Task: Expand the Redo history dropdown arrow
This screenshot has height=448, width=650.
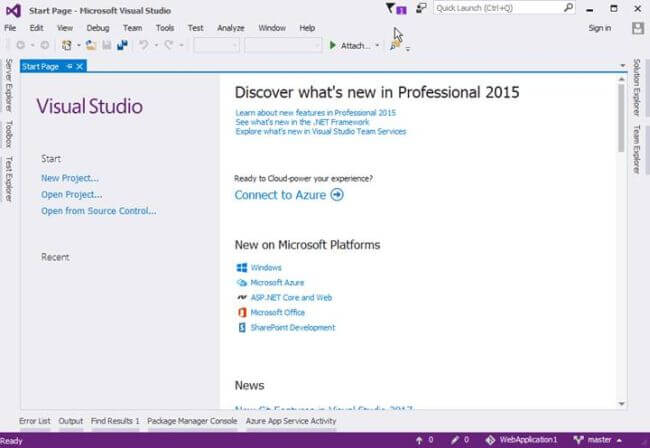Action: (x=181, y=45)
